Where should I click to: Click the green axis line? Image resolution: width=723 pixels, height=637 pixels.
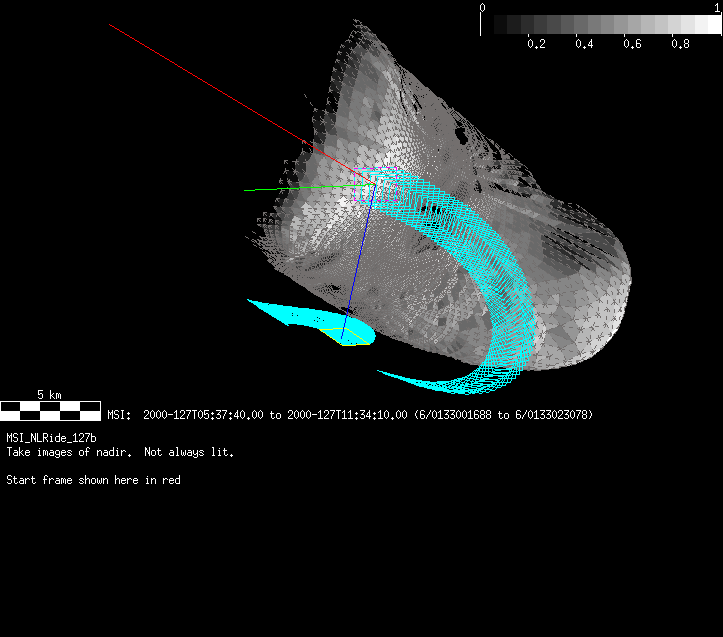click(x=309, y=187)
